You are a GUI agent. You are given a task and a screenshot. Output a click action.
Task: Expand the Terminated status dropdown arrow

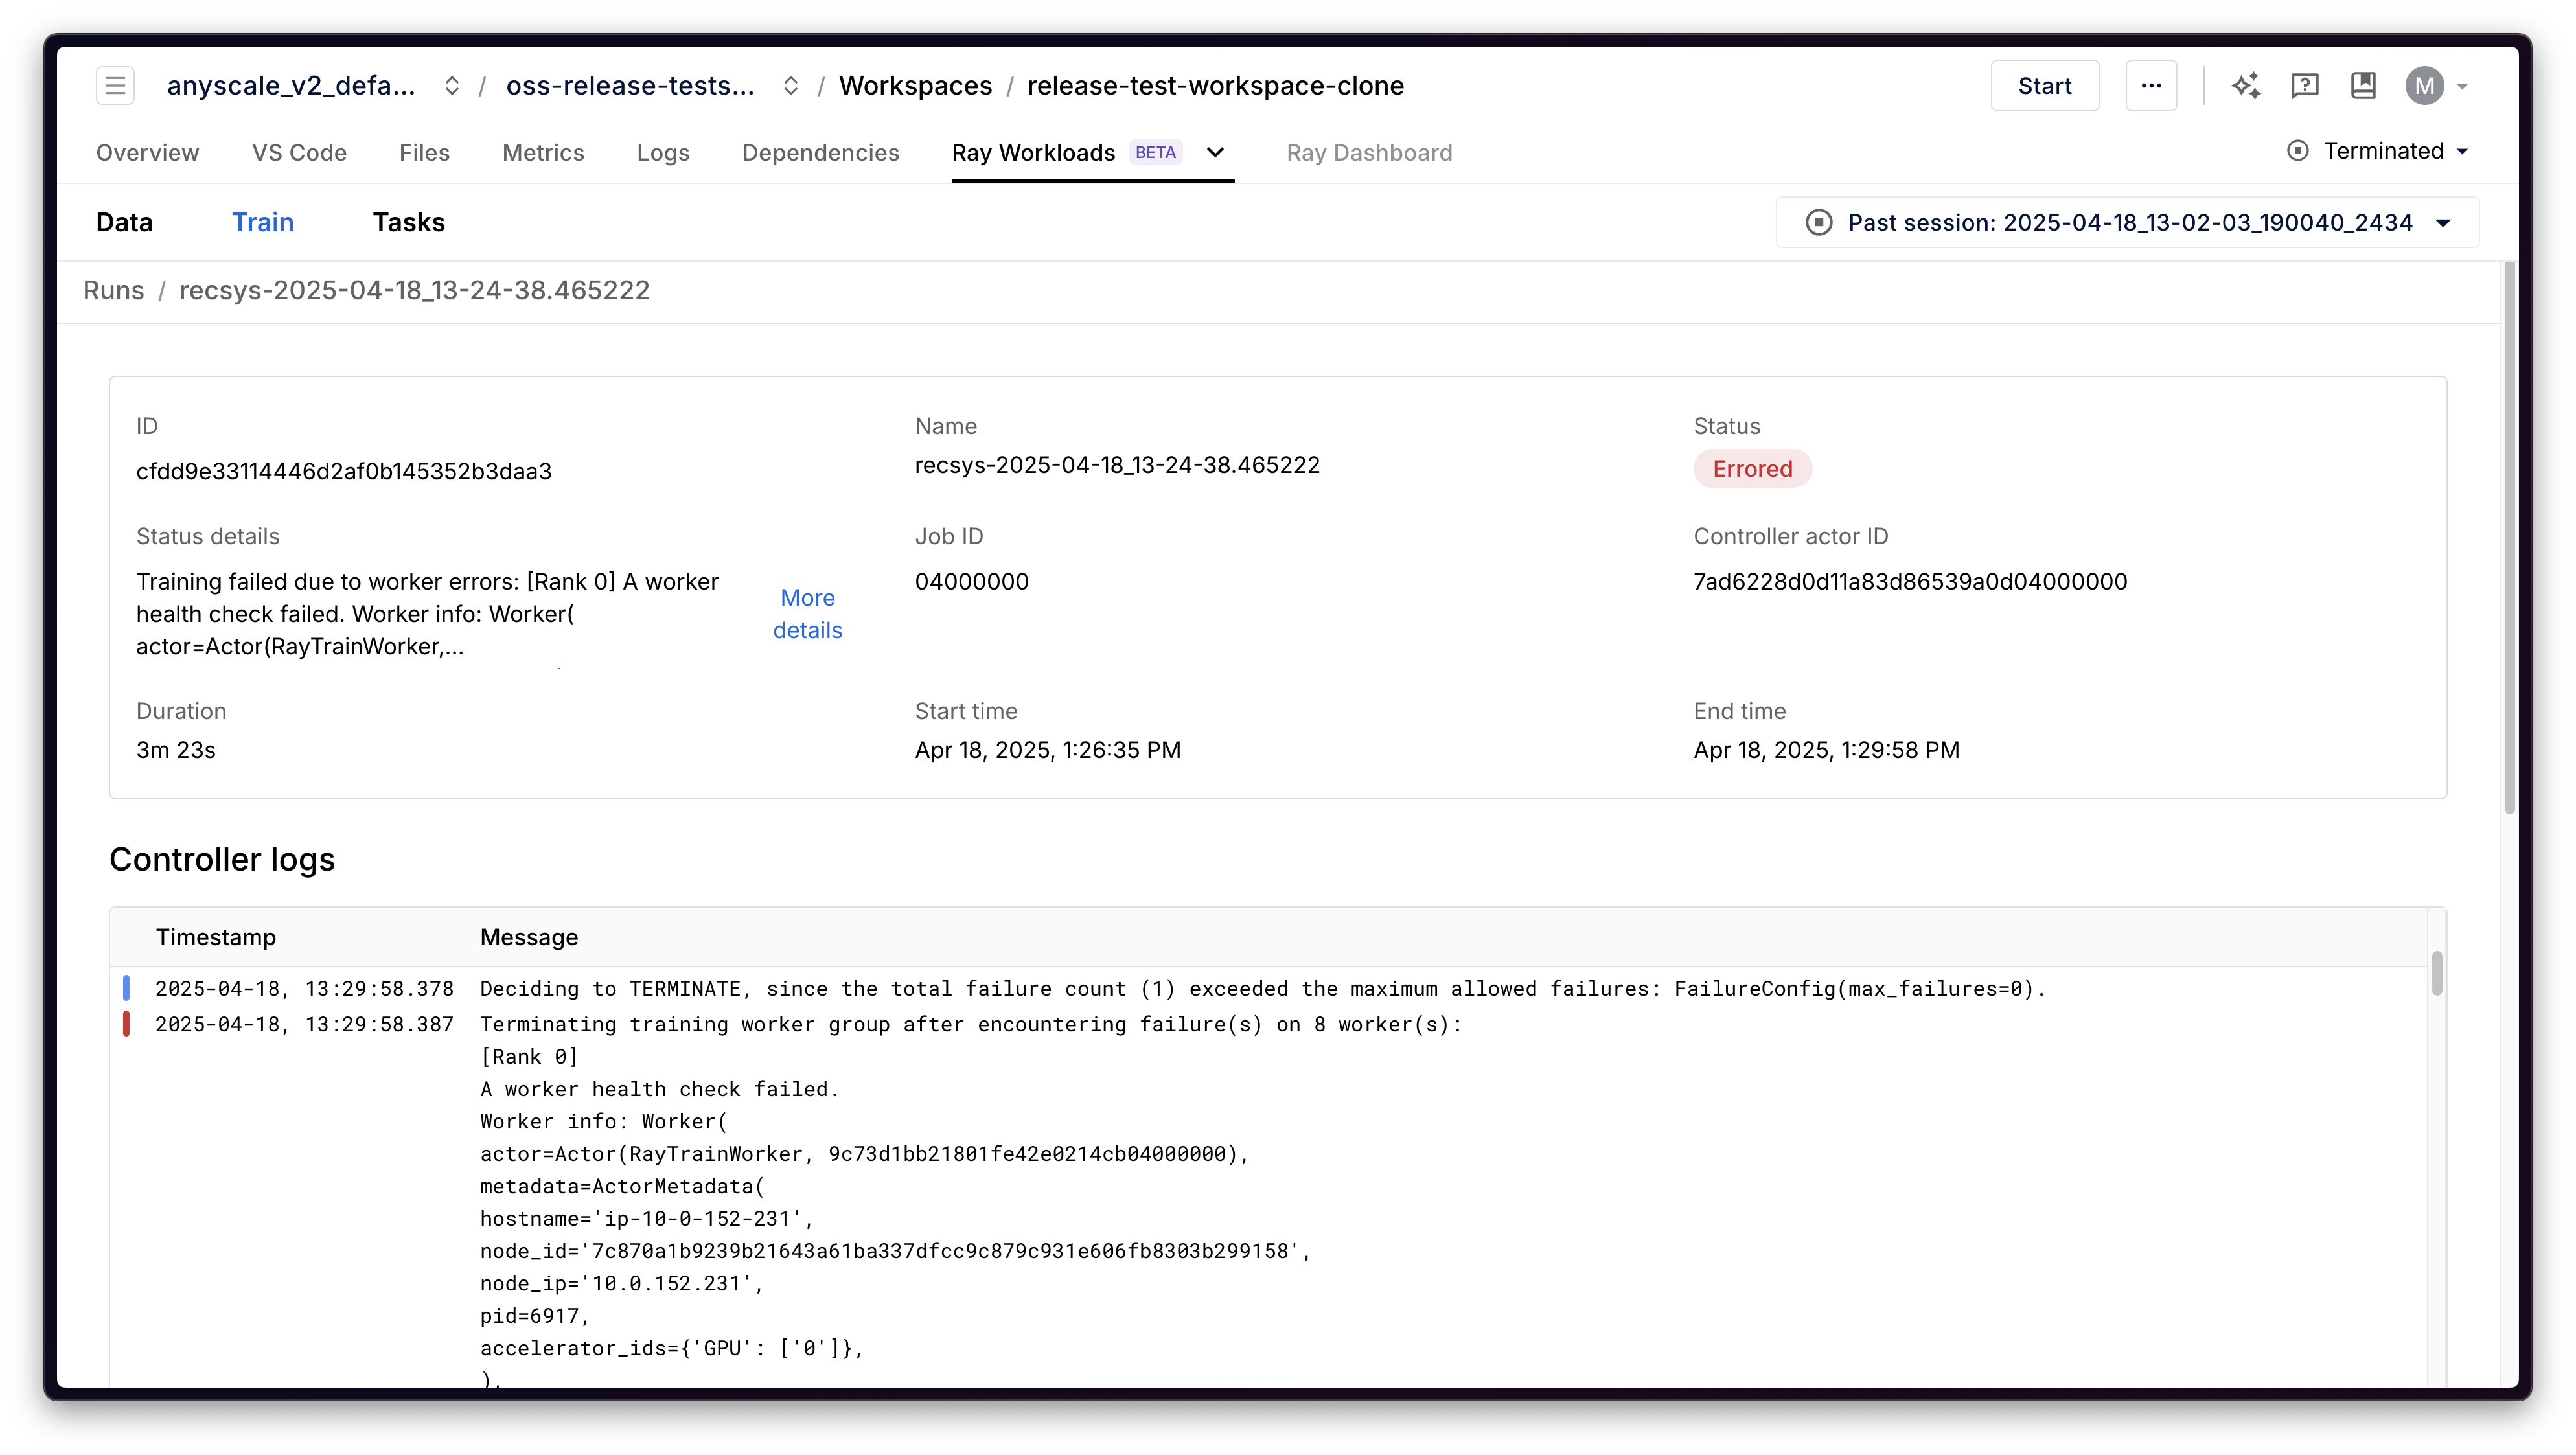pyautogui.click(x=2462, y=152)
